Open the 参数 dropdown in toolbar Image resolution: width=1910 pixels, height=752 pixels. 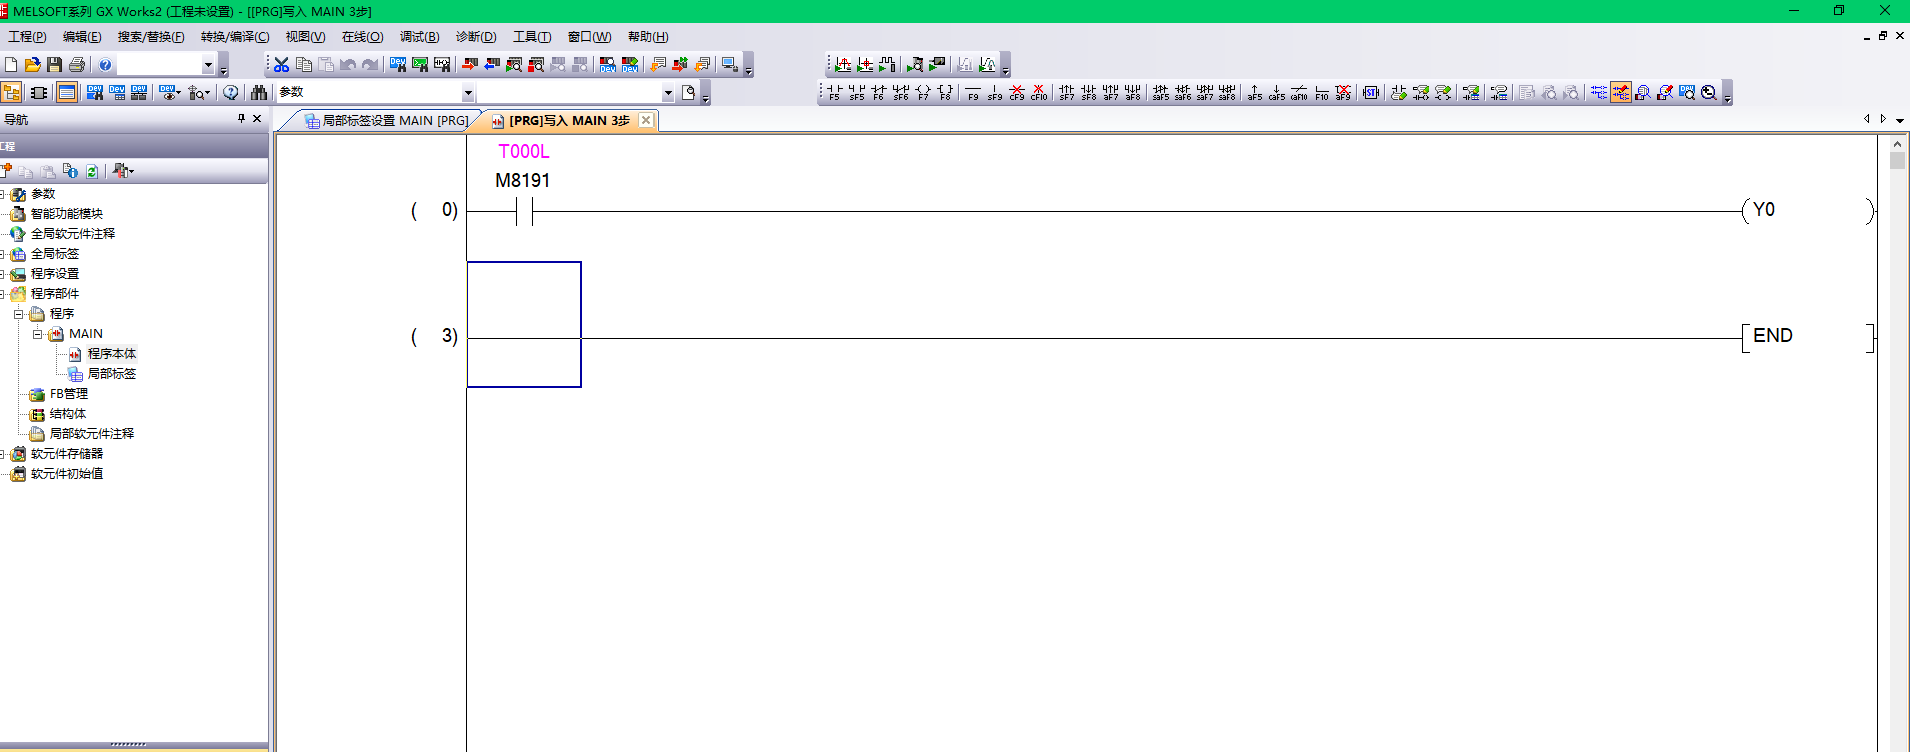[467, 93]
